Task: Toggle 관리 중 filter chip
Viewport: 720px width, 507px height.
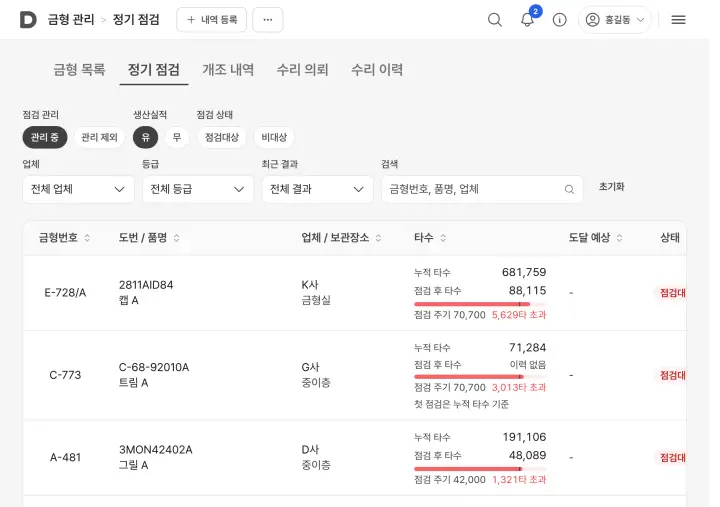Action: [45, 137]
